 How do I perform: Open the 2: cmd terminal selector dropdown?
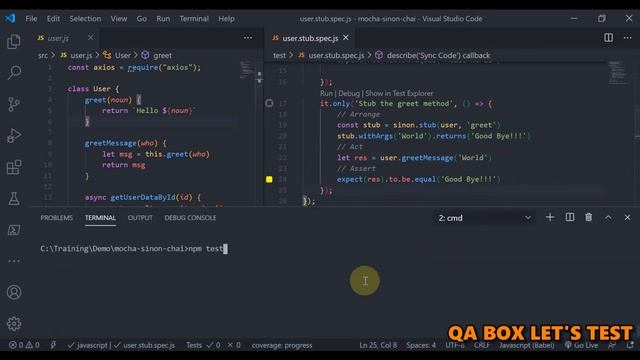484,218
